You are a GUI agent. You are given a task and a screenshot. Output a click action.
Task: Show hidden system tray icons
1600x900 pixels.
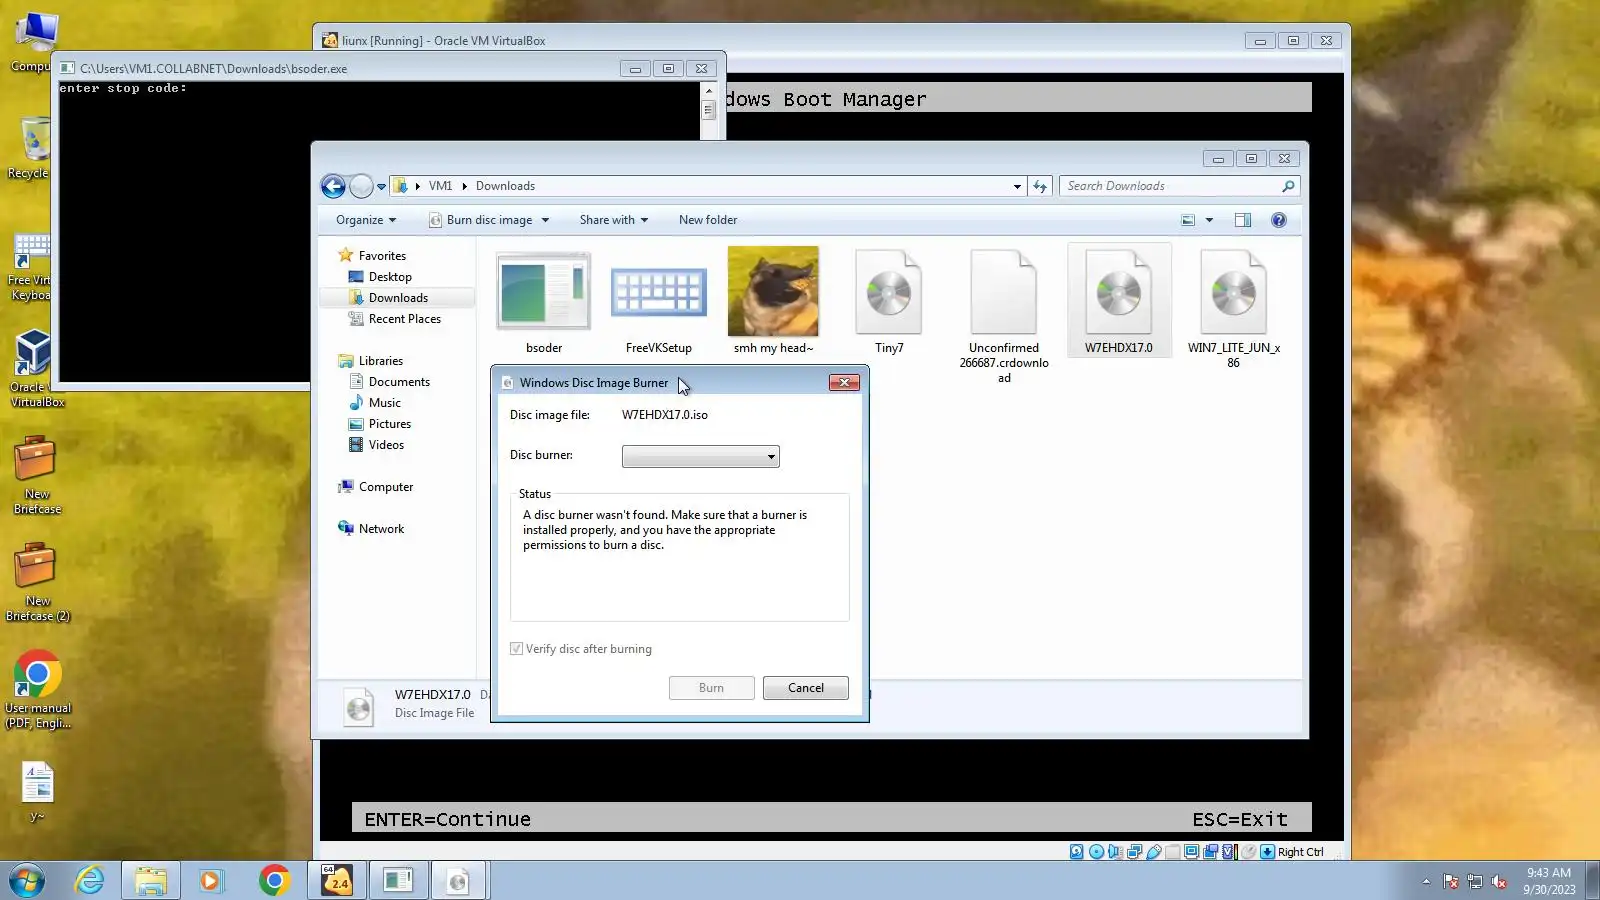[1426, 881]
